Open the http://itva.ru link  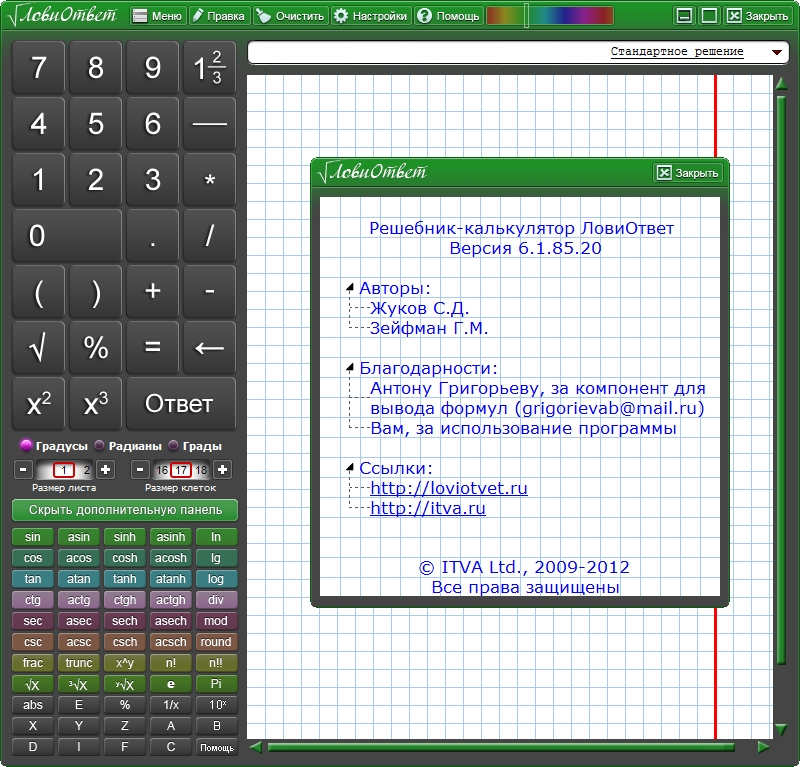[428, 508]
